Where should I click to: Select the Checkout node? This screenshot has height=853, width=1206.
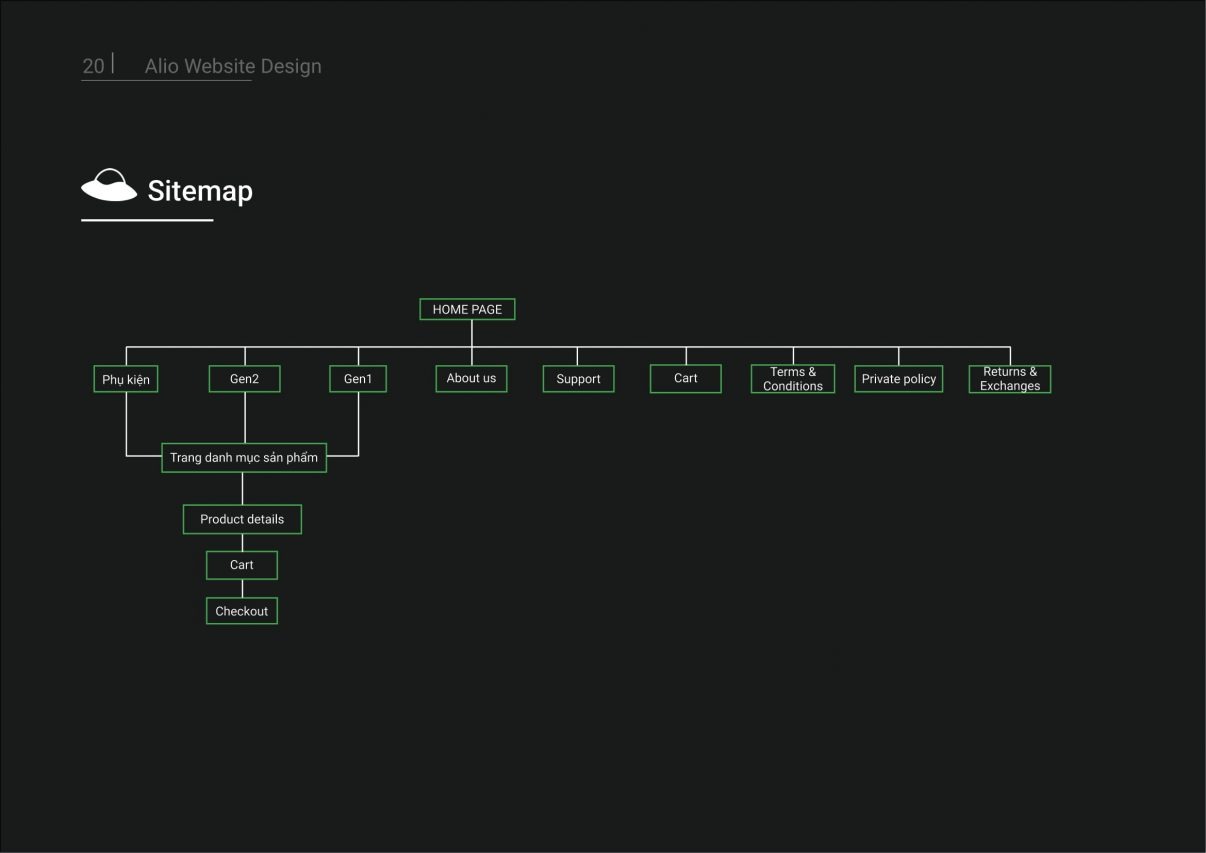click(242, 611)
